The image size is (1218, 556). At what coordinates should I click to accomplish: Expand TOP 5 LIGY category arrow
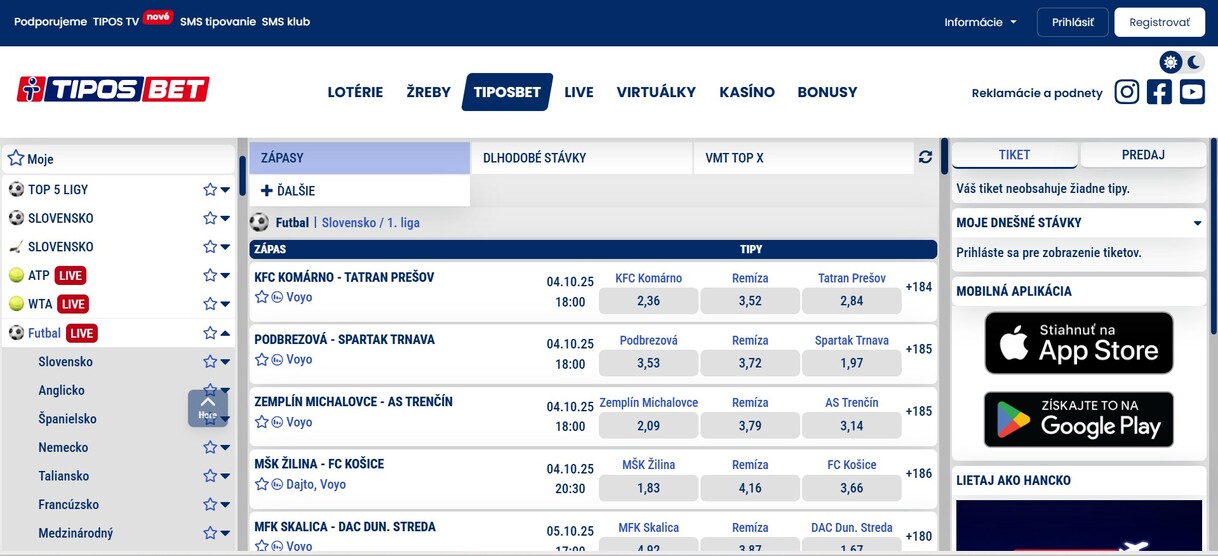pyautogui.click(x=225, y=190)
